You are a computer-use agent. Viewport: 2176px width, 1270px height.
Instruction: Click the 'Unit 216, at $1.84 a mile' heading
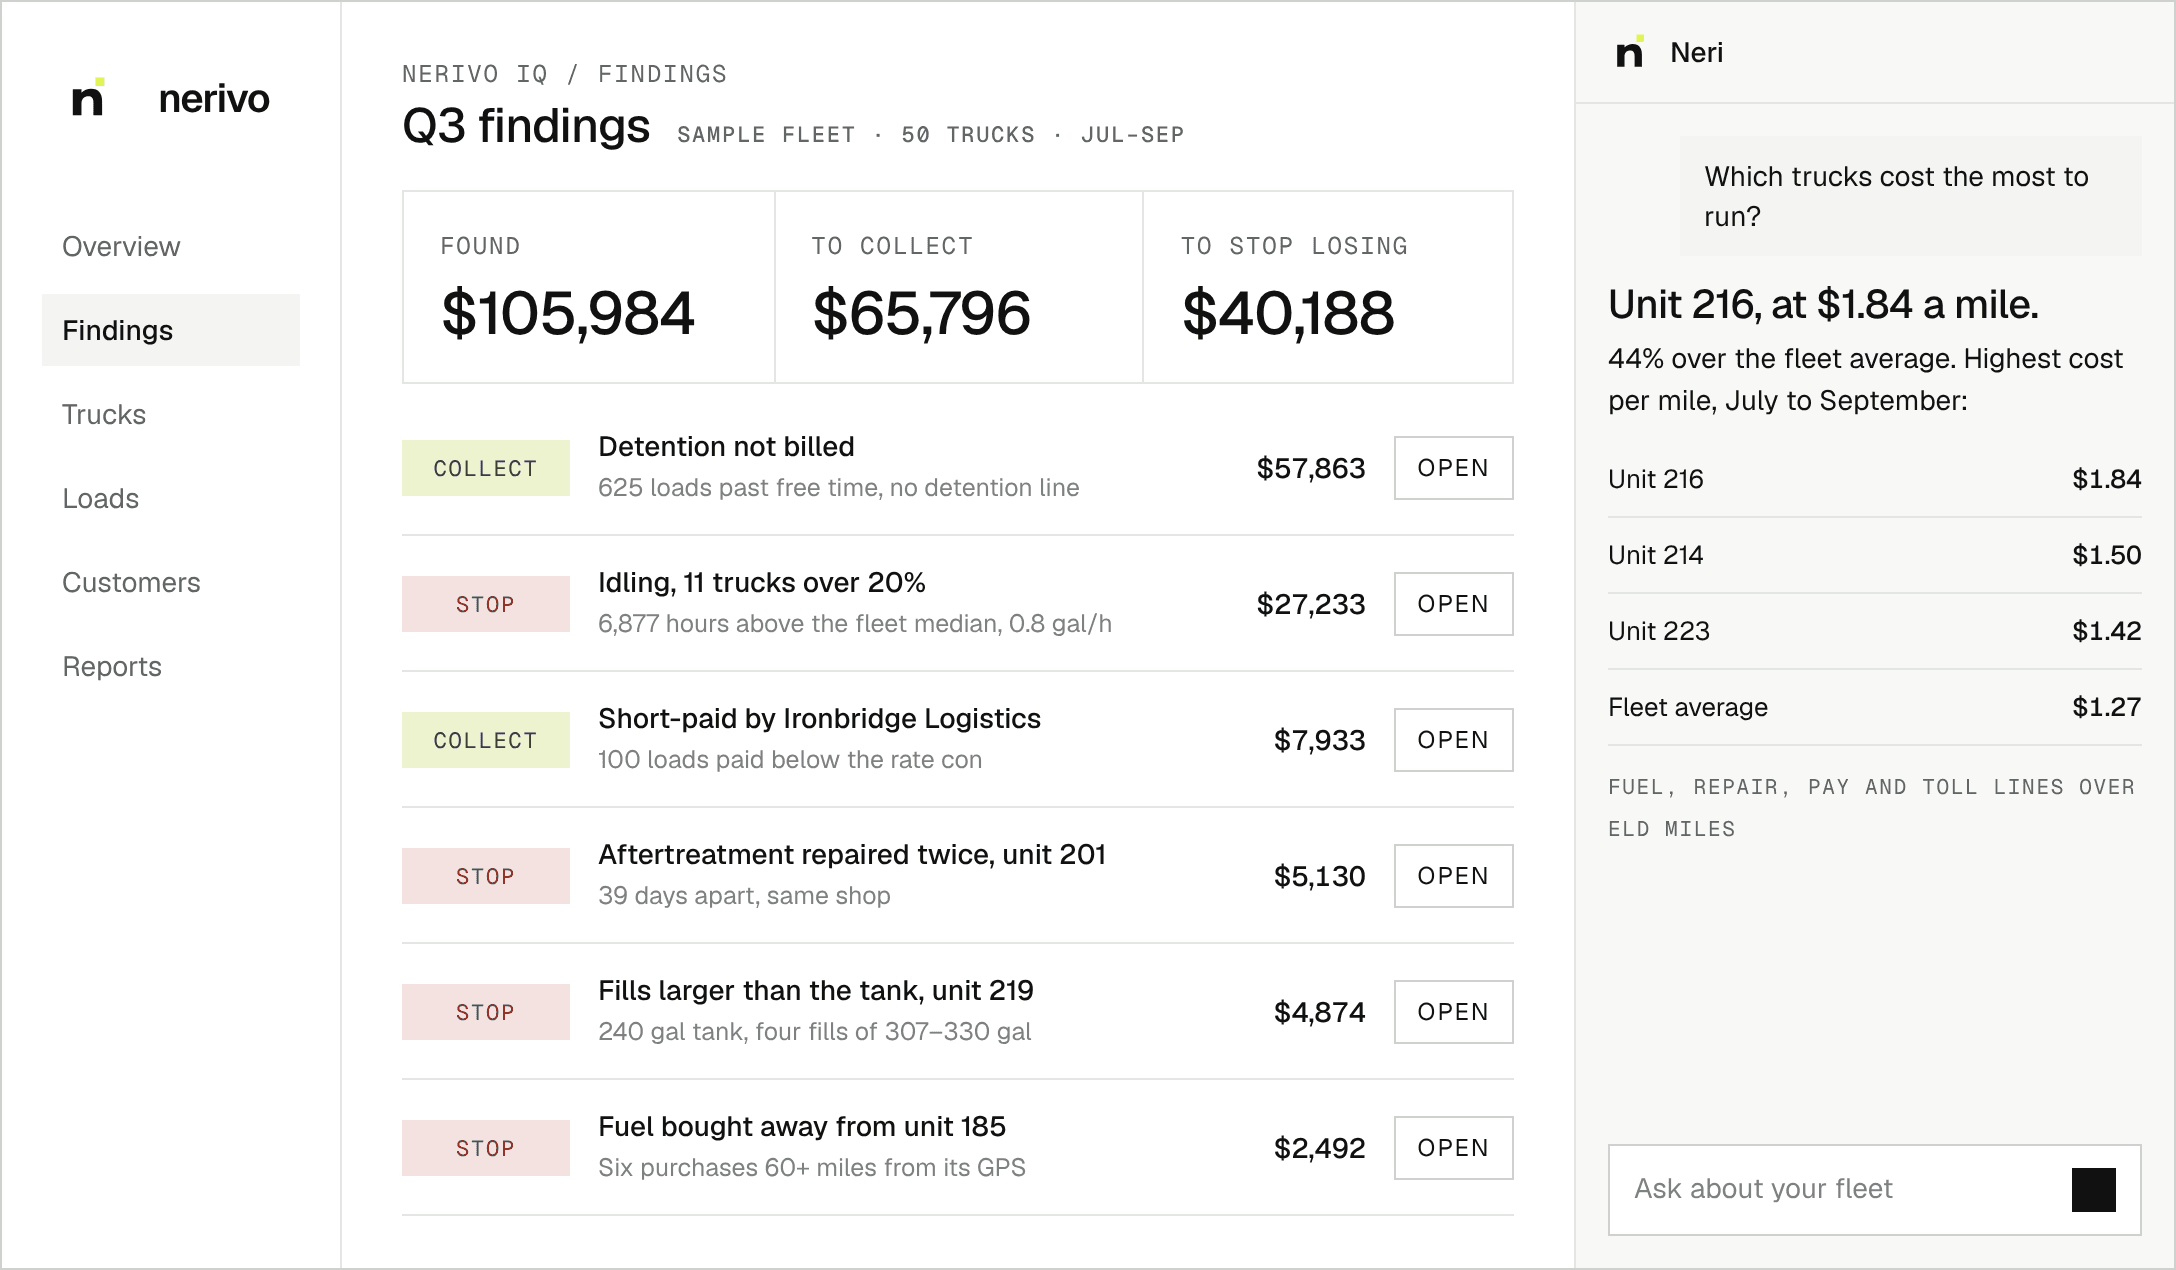(1823, 305)
